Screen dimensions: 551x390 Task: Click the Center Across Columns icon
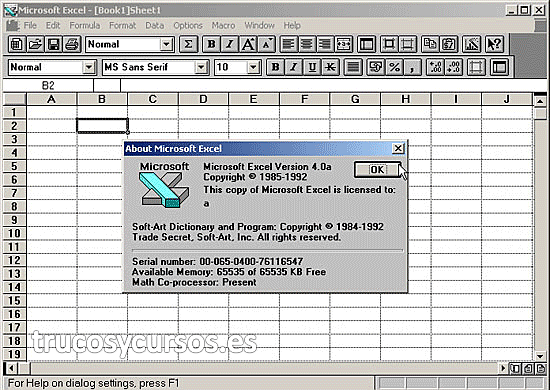pyautogui.click(x=344, y=44)
